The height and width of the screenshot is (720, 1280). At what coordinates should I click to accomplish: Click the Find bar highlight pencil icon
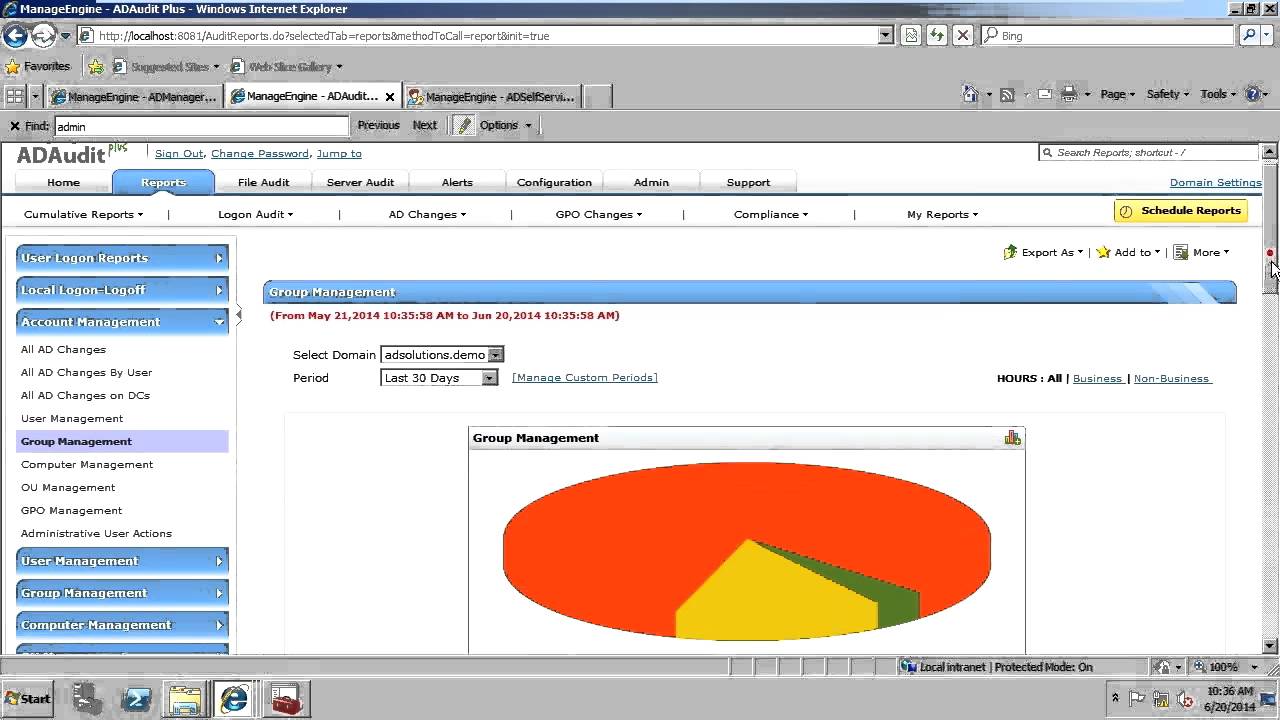pos(463,125)
